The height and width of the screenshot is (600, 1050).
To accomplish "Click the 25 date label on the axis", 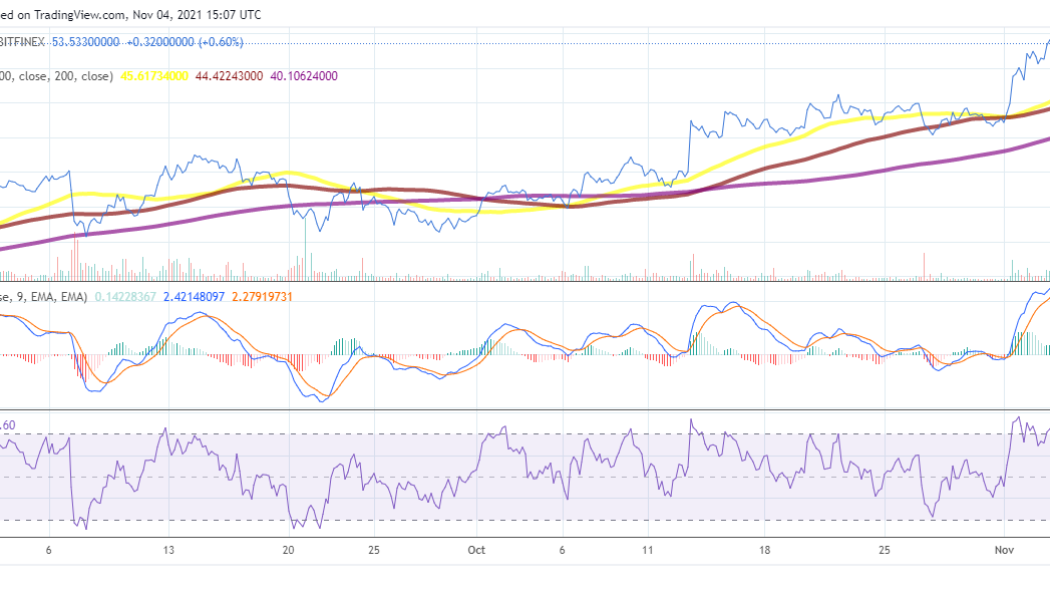I will [885, 550].
